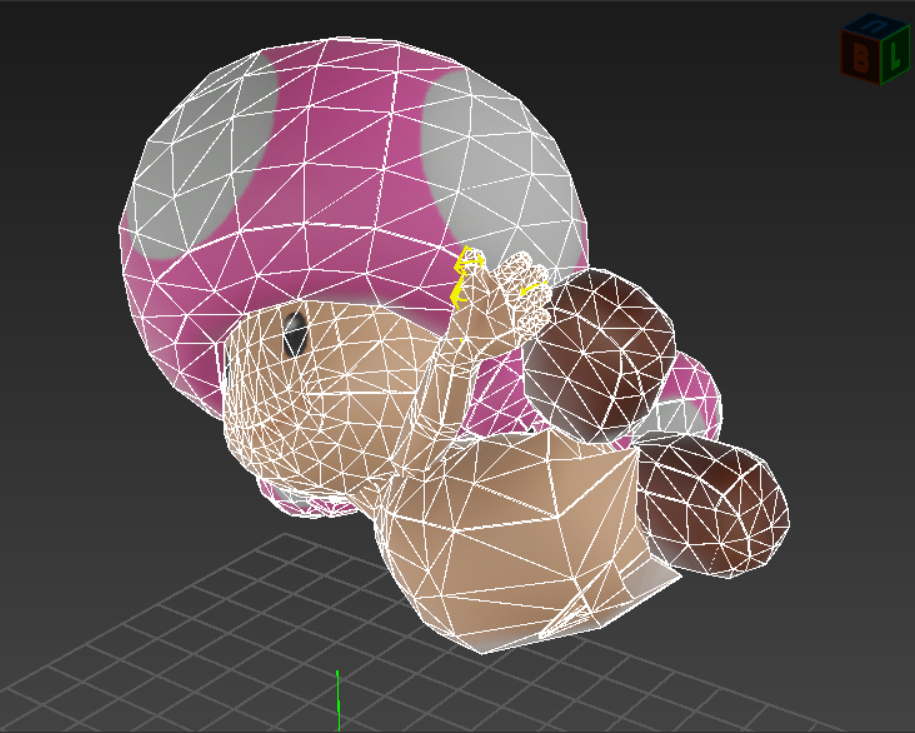
Task: Click the blue U top face of the view cube
Action: pos(875,27)
